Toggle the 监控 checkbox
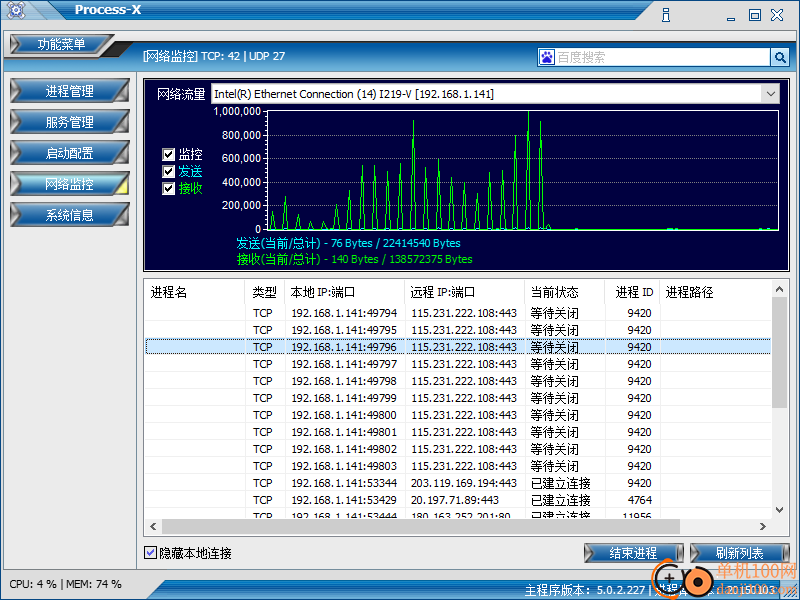The image size is (800, 600). pyautogui.click(x=168, y=154)
